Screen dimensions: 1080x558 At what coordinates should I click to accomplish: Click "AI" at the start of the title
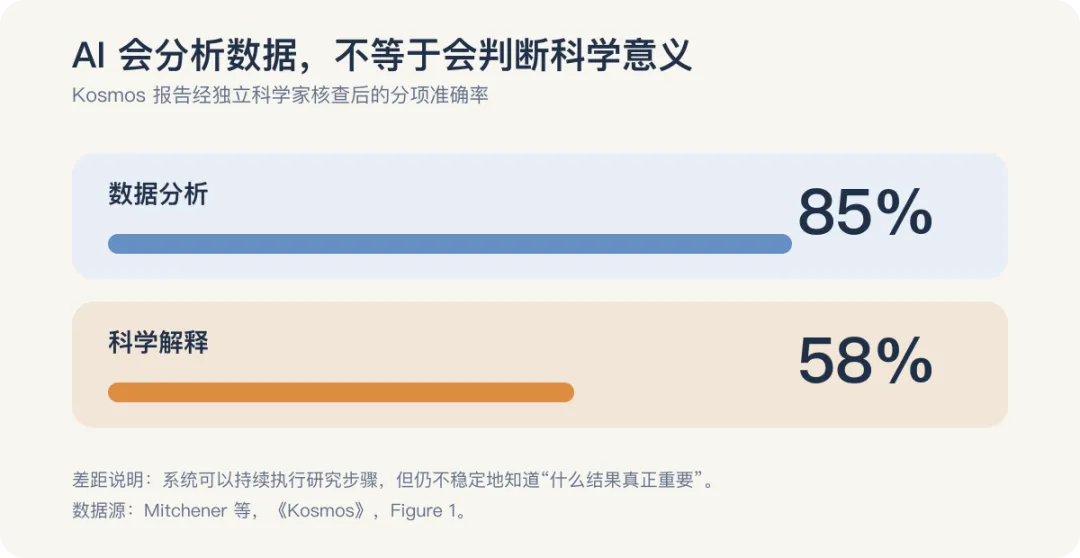click(88, 57)
